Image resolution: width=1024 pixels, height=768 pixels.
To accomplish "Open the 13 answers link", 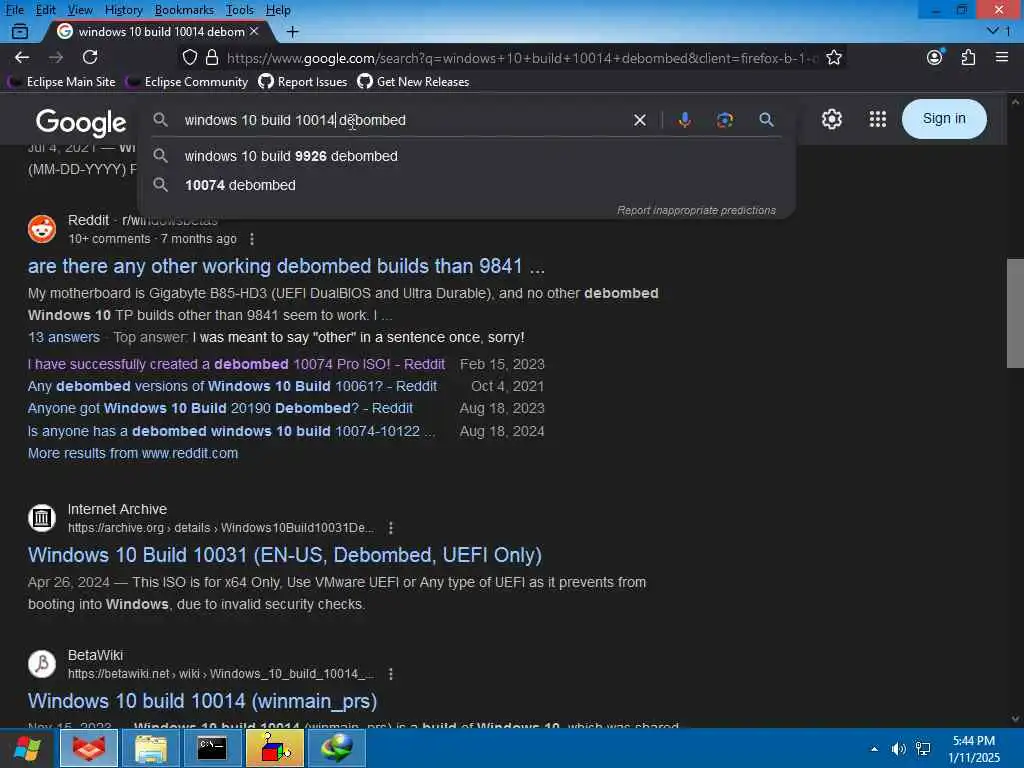I will click(x=63, y=337).
